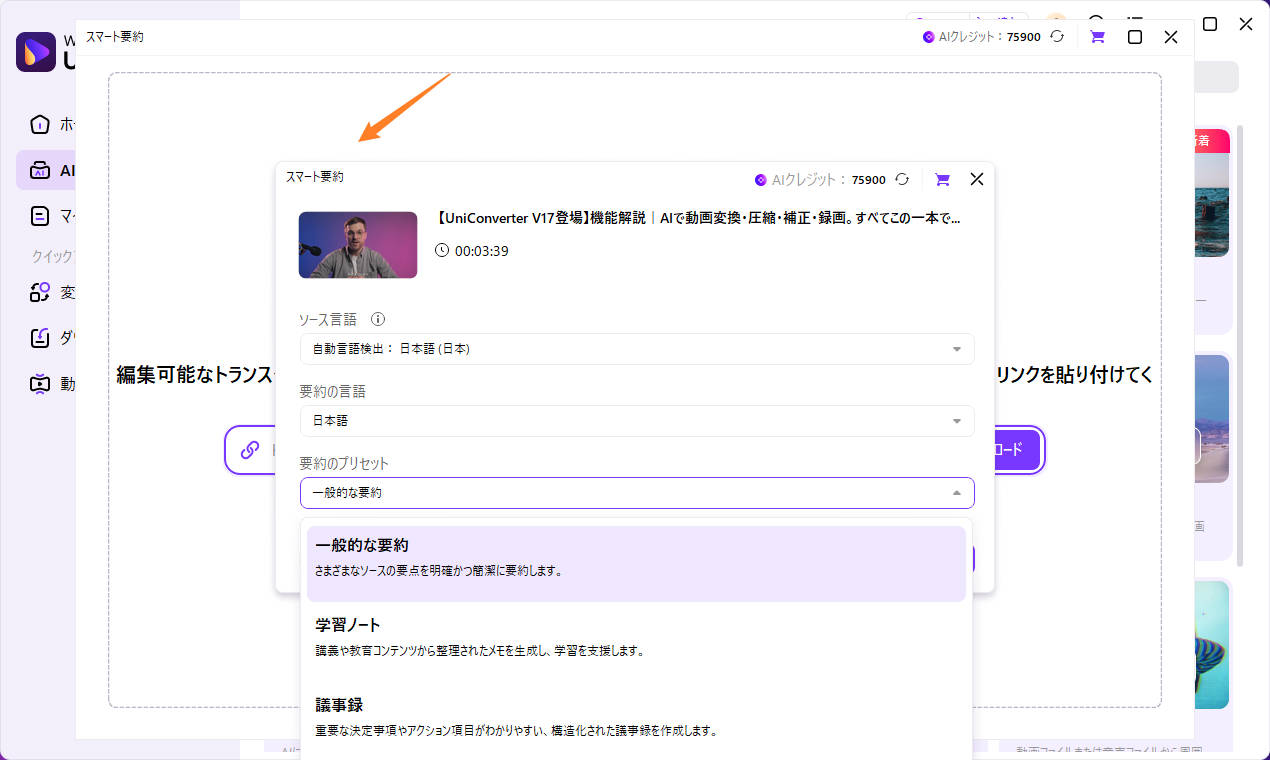Click the info icon next to ソース言語
Image resolution: width=1270 pixels, height=760 pixels.
coord(377,319)
